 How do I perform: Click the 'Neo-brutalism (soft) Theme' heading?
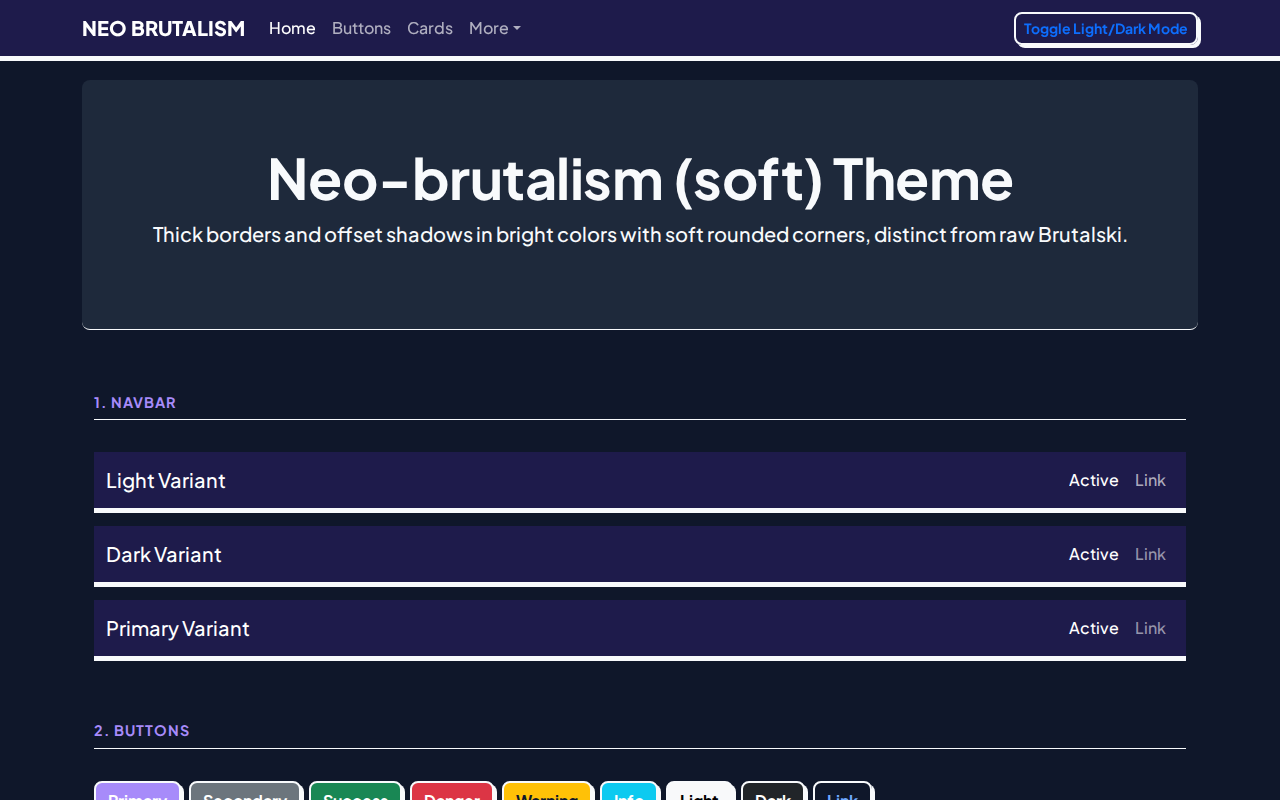pyautogui.click(x=640, y=179)
